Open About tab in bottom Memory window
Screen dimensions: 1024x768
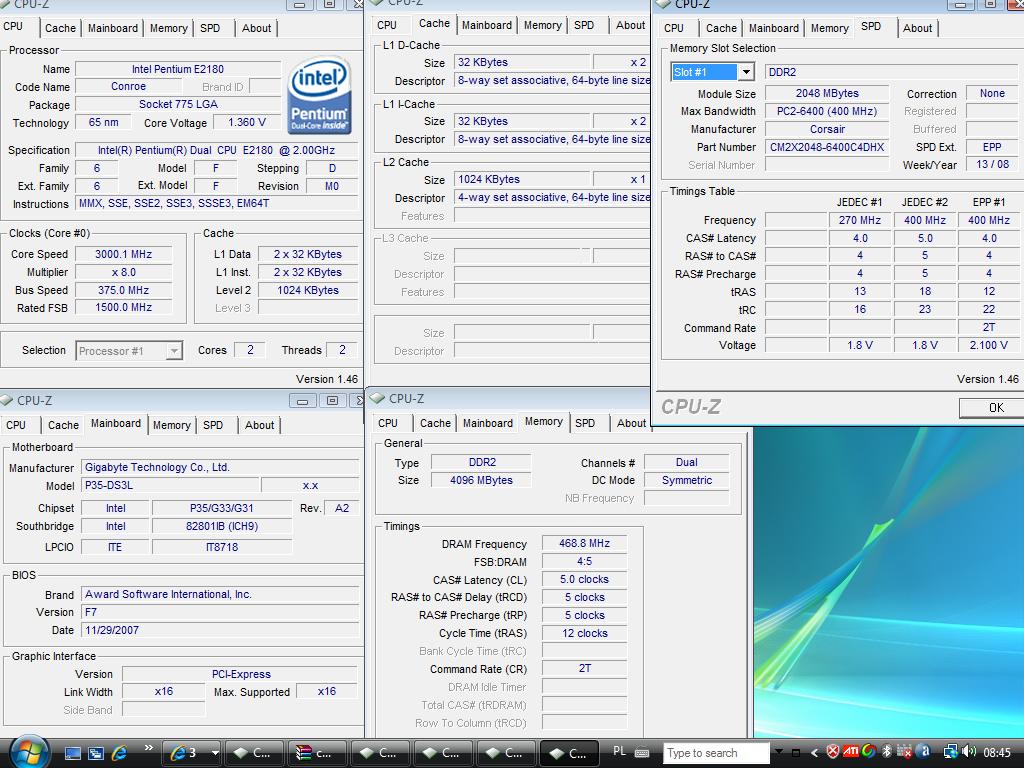pyautogui.click(x=631, y=423)
